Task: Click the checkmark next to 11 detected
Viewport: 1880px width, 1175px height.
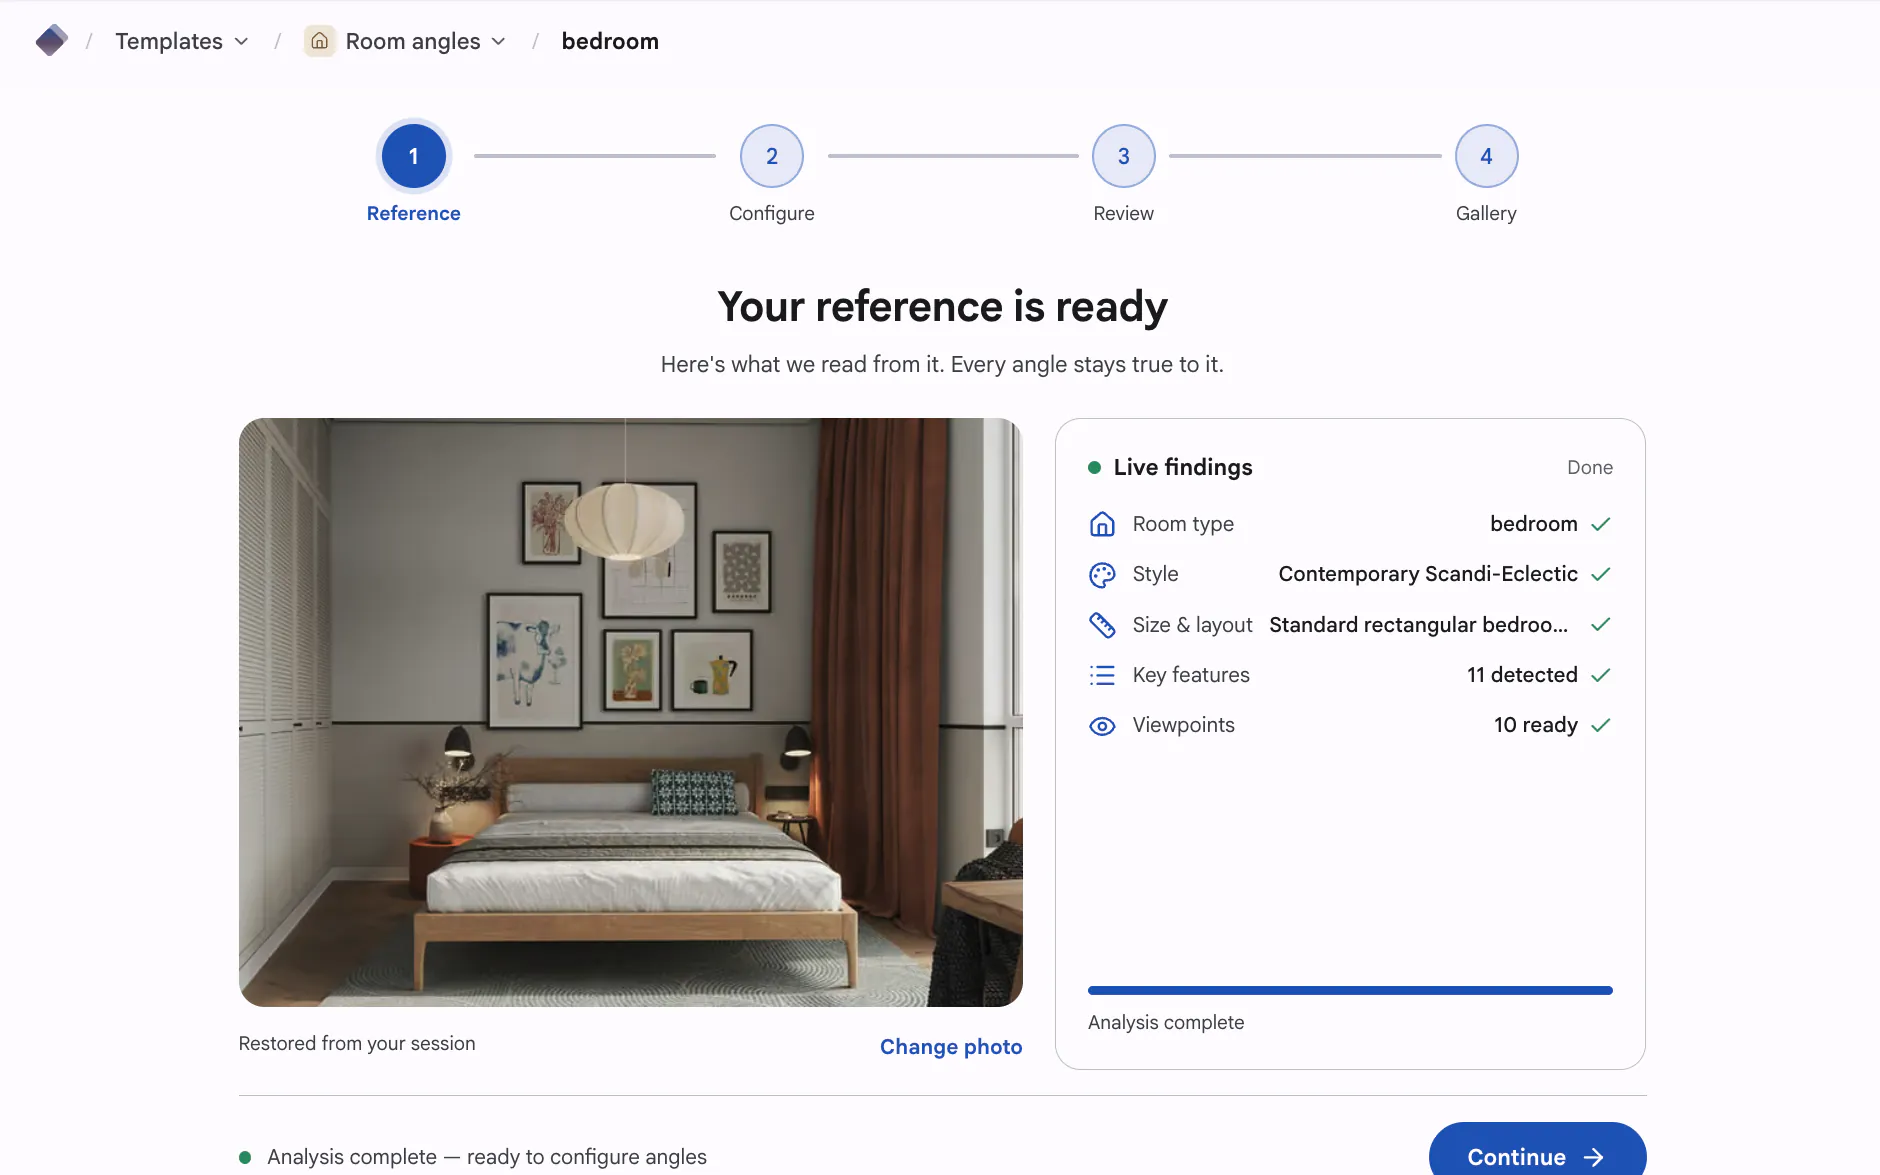Action: [1600, 675]
